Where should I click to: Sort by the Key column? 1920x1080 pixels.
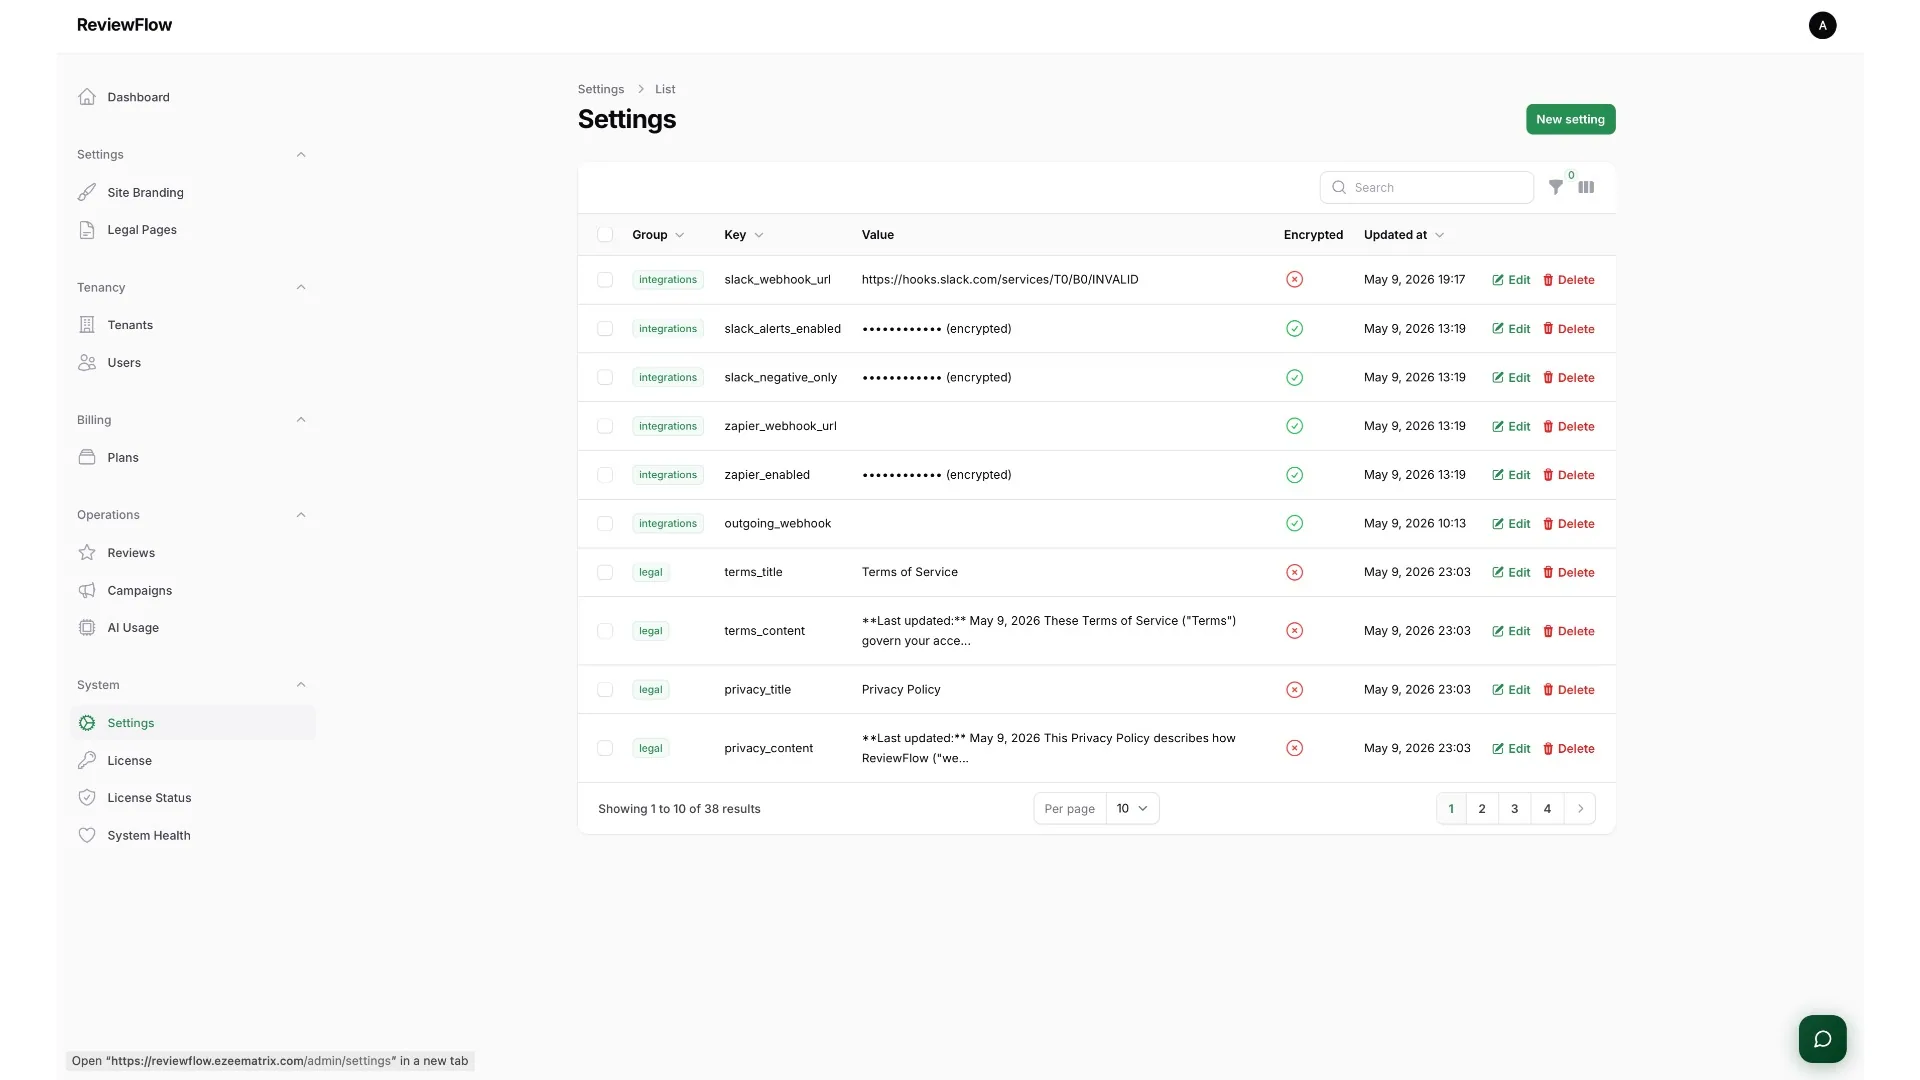click(x=744, y=235)
